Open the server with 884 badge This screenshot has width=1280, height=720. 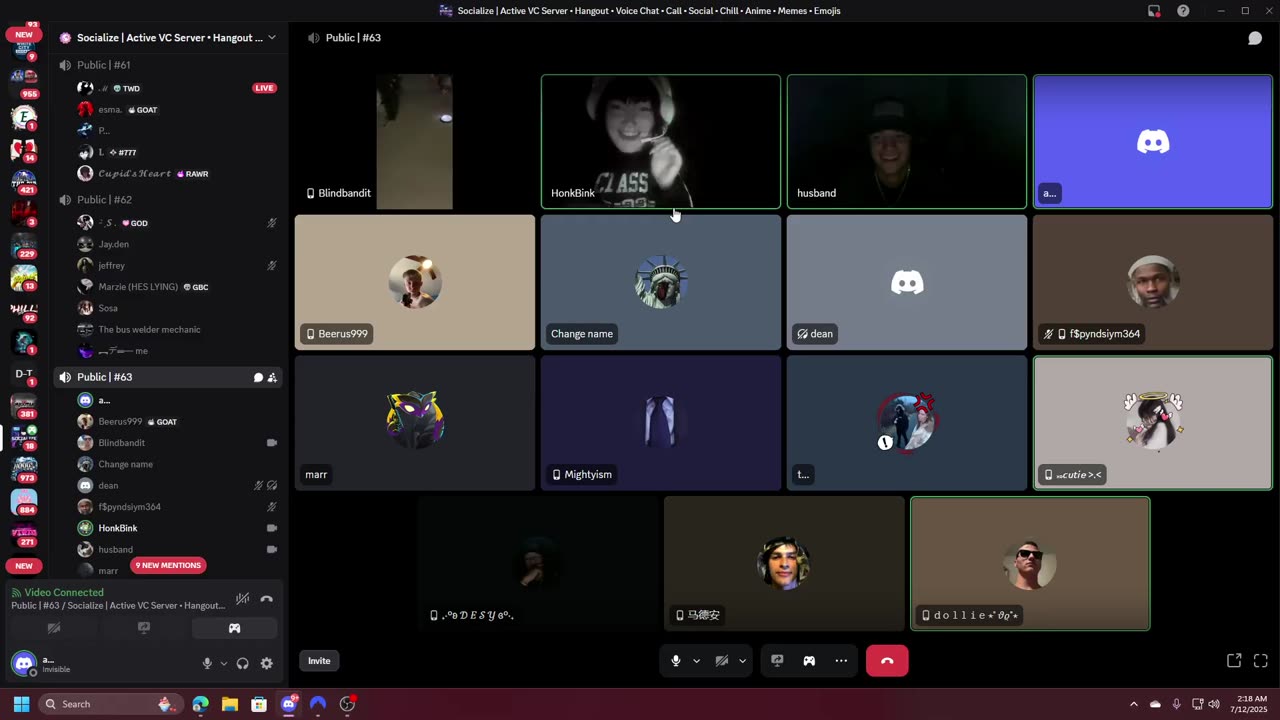23,501
